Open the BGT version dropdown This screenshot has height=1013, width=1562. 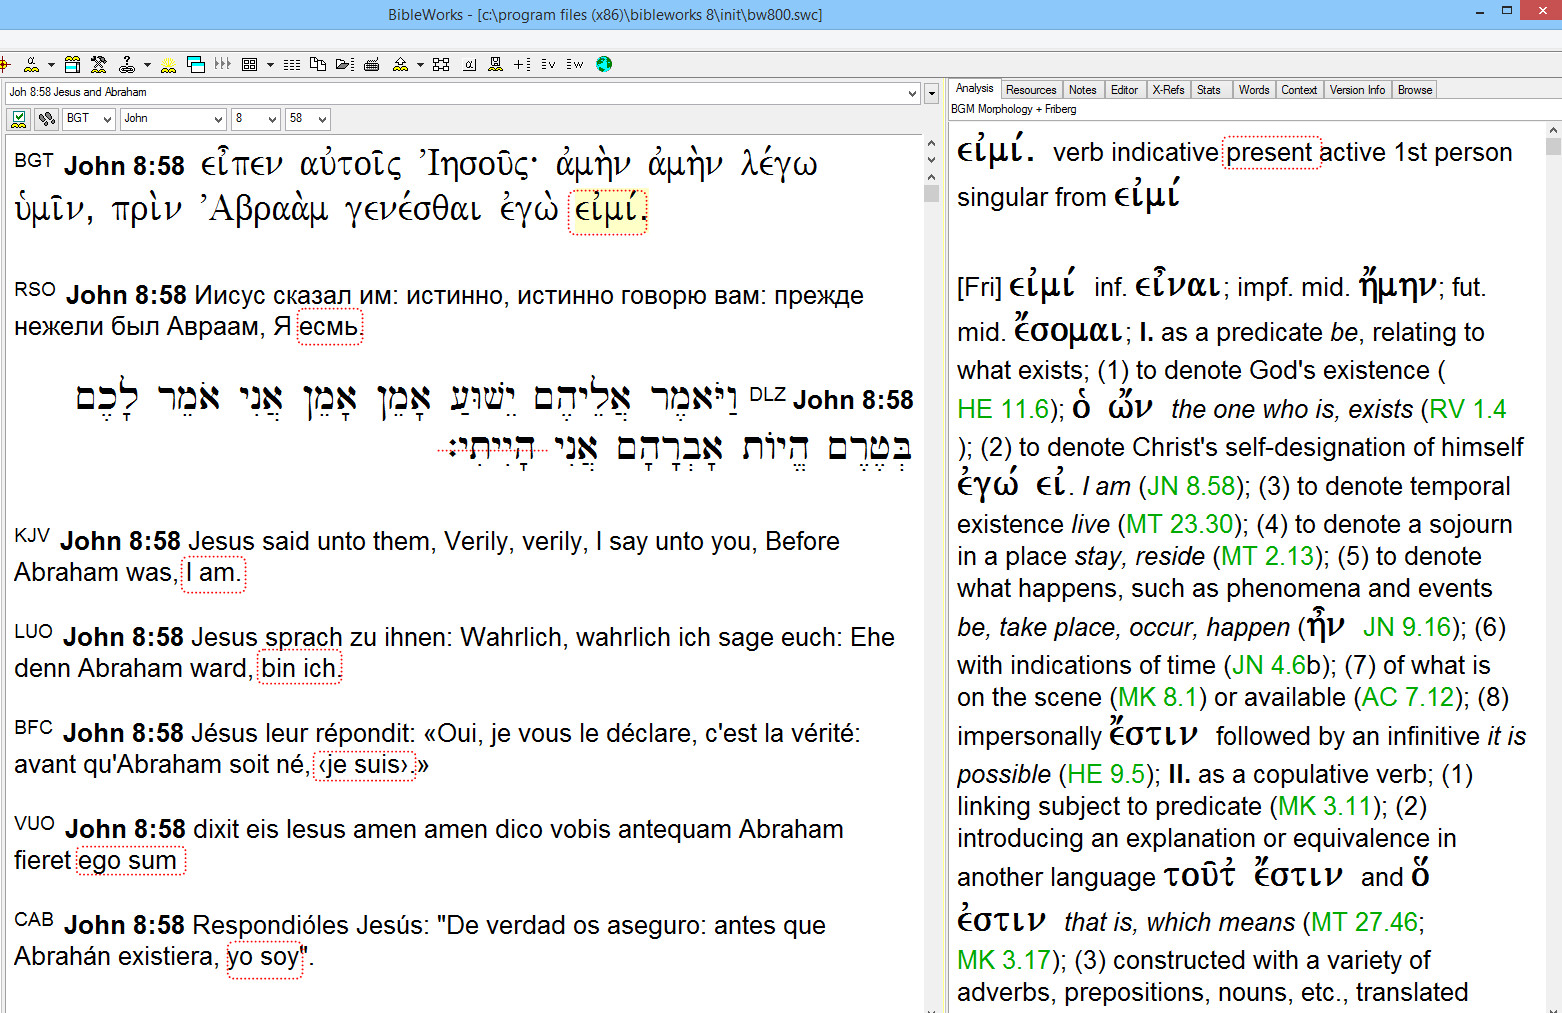[107, 119]
